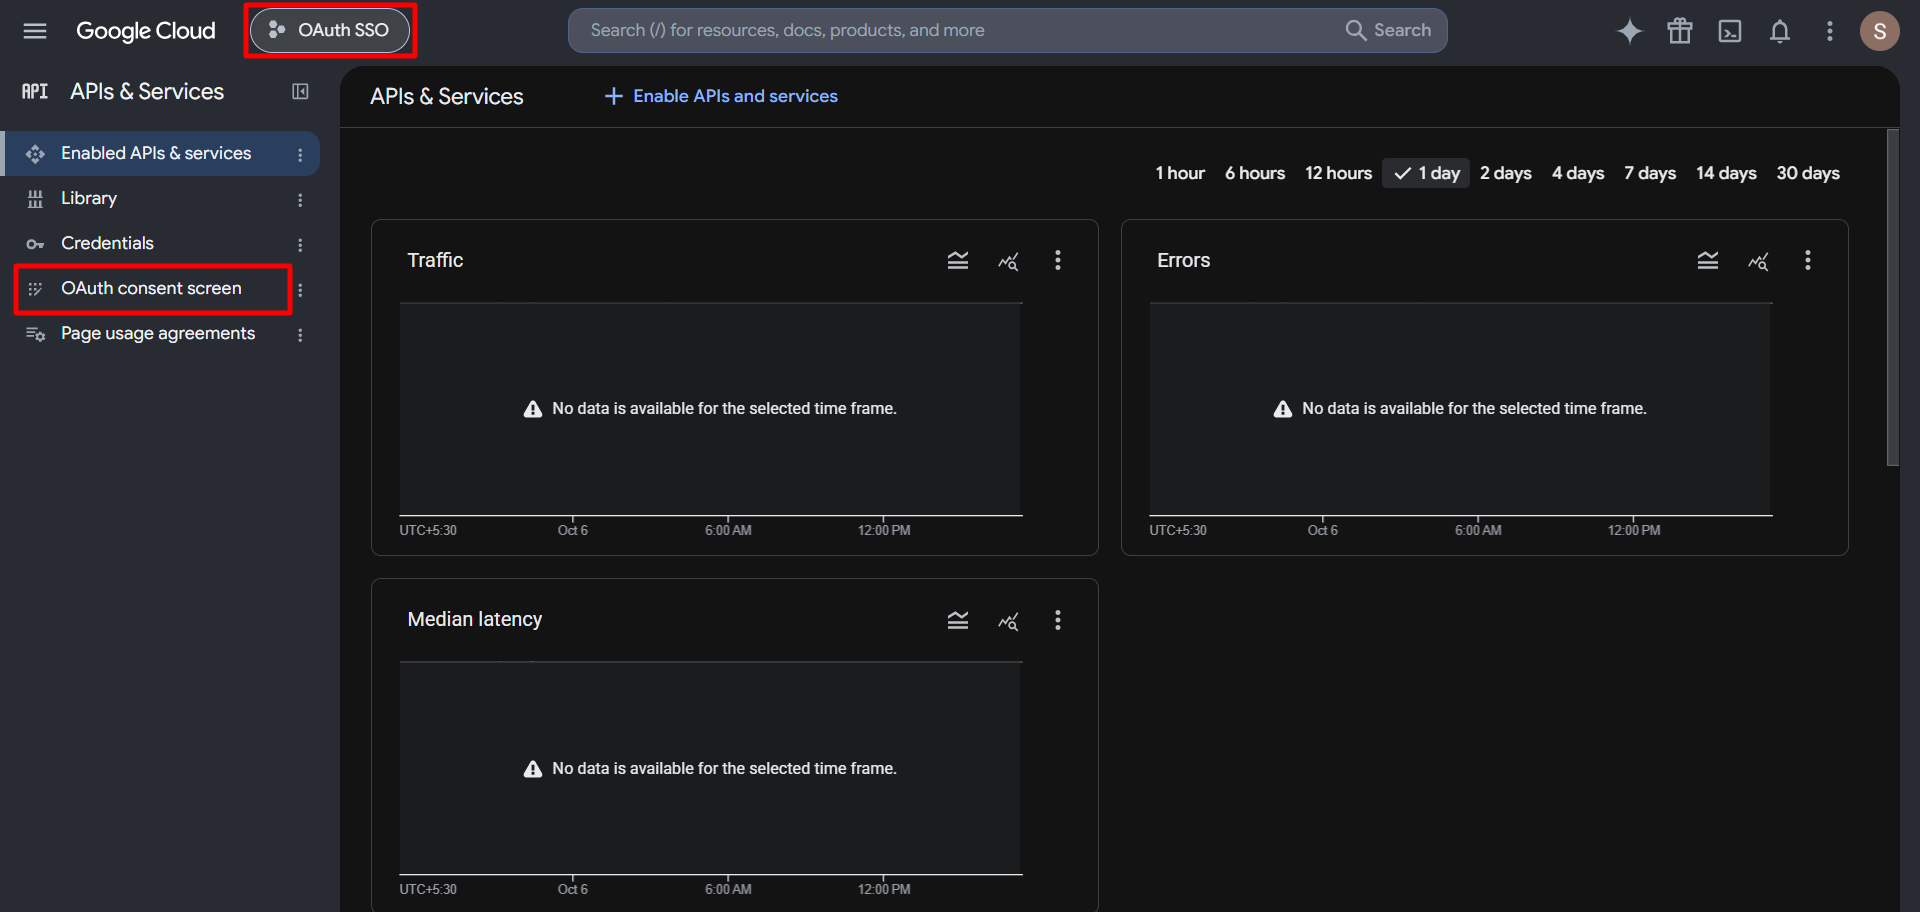The width and height of the screenshot is (1920, 912).
Task: Focus the resource search field
Action: click(x=960, y=30)
